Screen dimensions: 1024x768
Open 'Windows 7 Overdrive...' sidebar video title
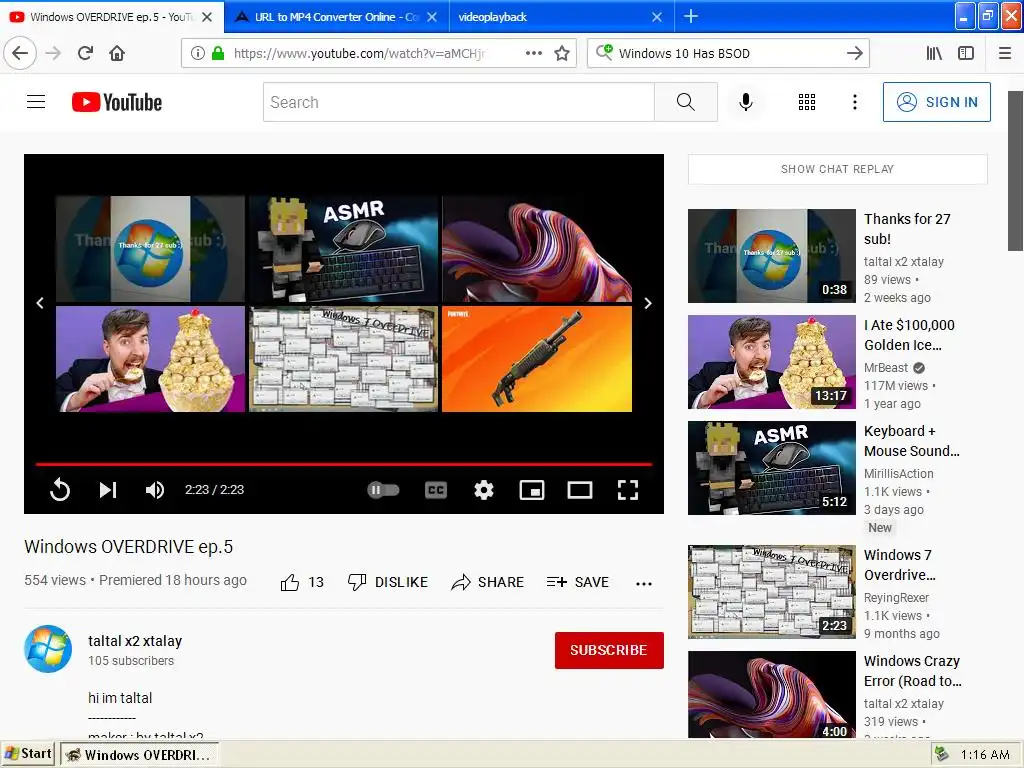[900, 564]
